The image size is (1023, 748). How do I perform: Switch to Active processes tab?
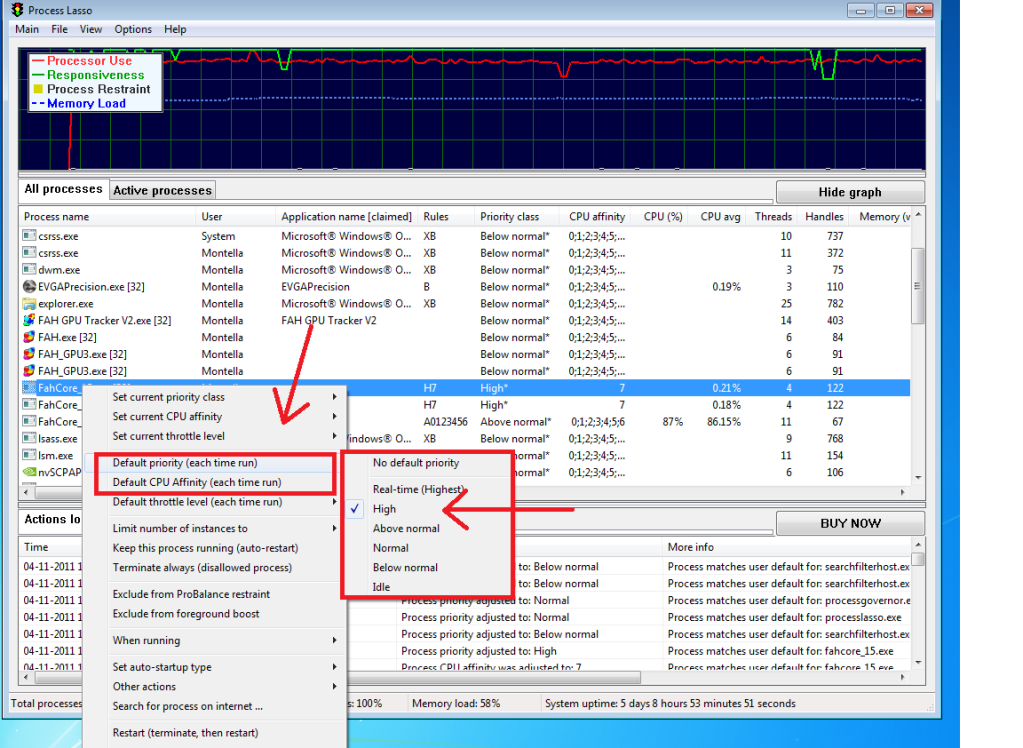[162, 190]
